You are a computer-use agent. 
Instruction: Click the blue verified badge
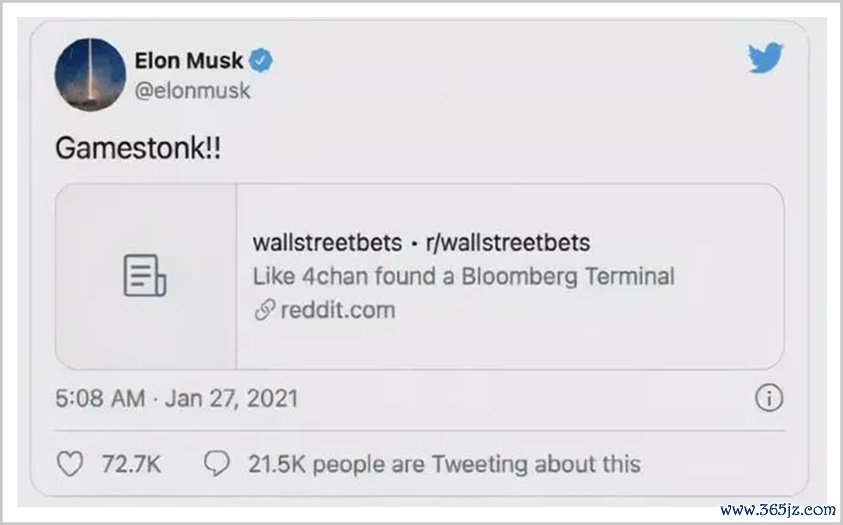click(x=261, y=60)
